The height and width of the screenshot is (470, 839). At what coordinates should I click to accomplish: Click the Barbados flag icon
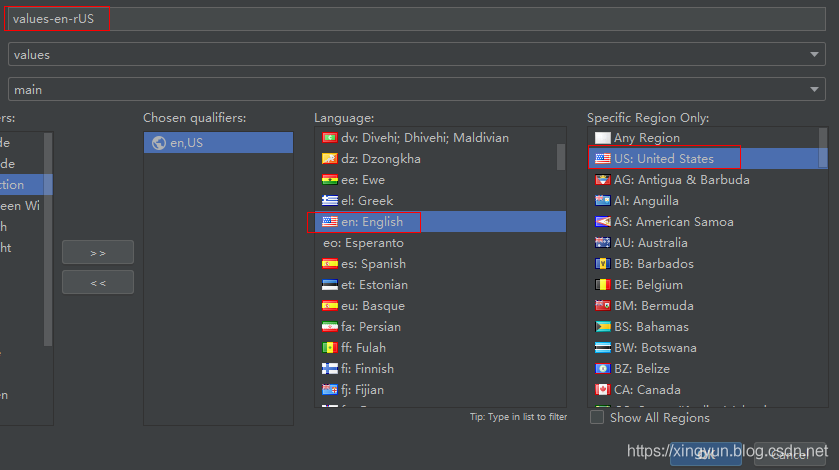coord(602,264)
